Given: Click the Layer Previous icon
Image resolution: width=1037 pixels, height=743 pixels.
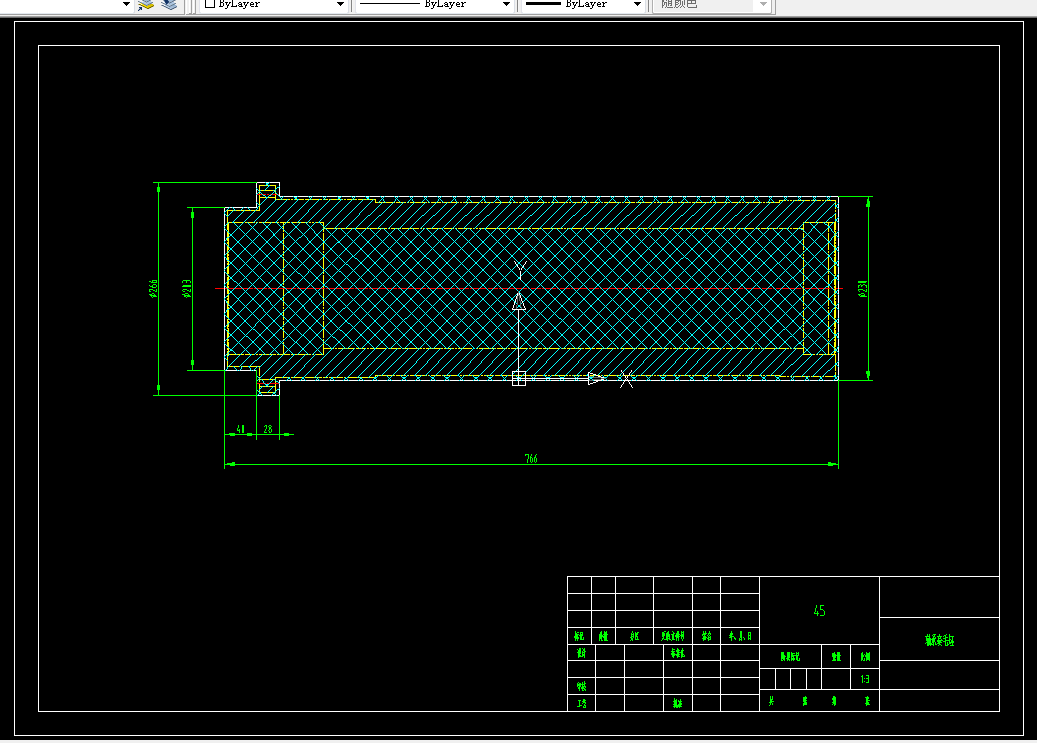Looking at the screenshot, I should pos(169,5).
